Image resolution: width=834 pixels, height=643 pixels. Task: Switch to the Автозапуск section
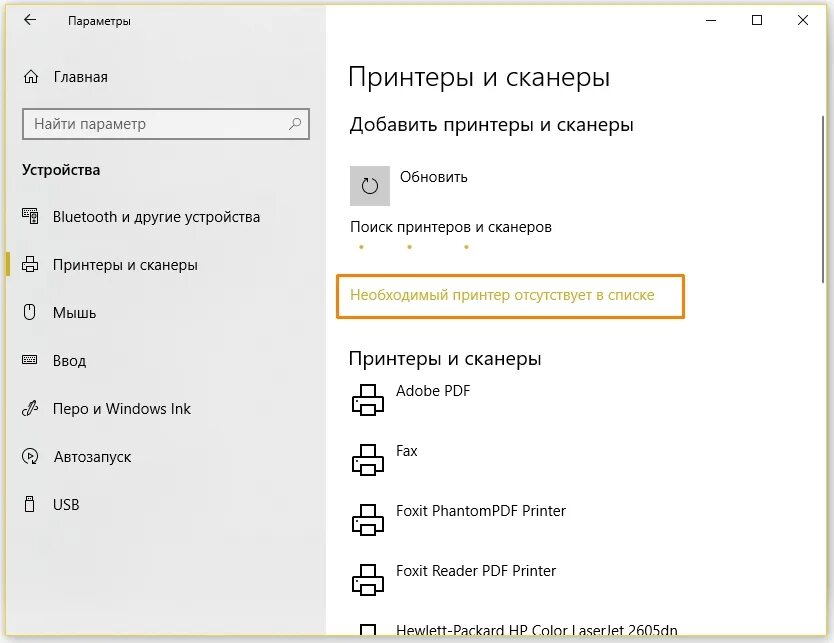click(x=92, y=457)
